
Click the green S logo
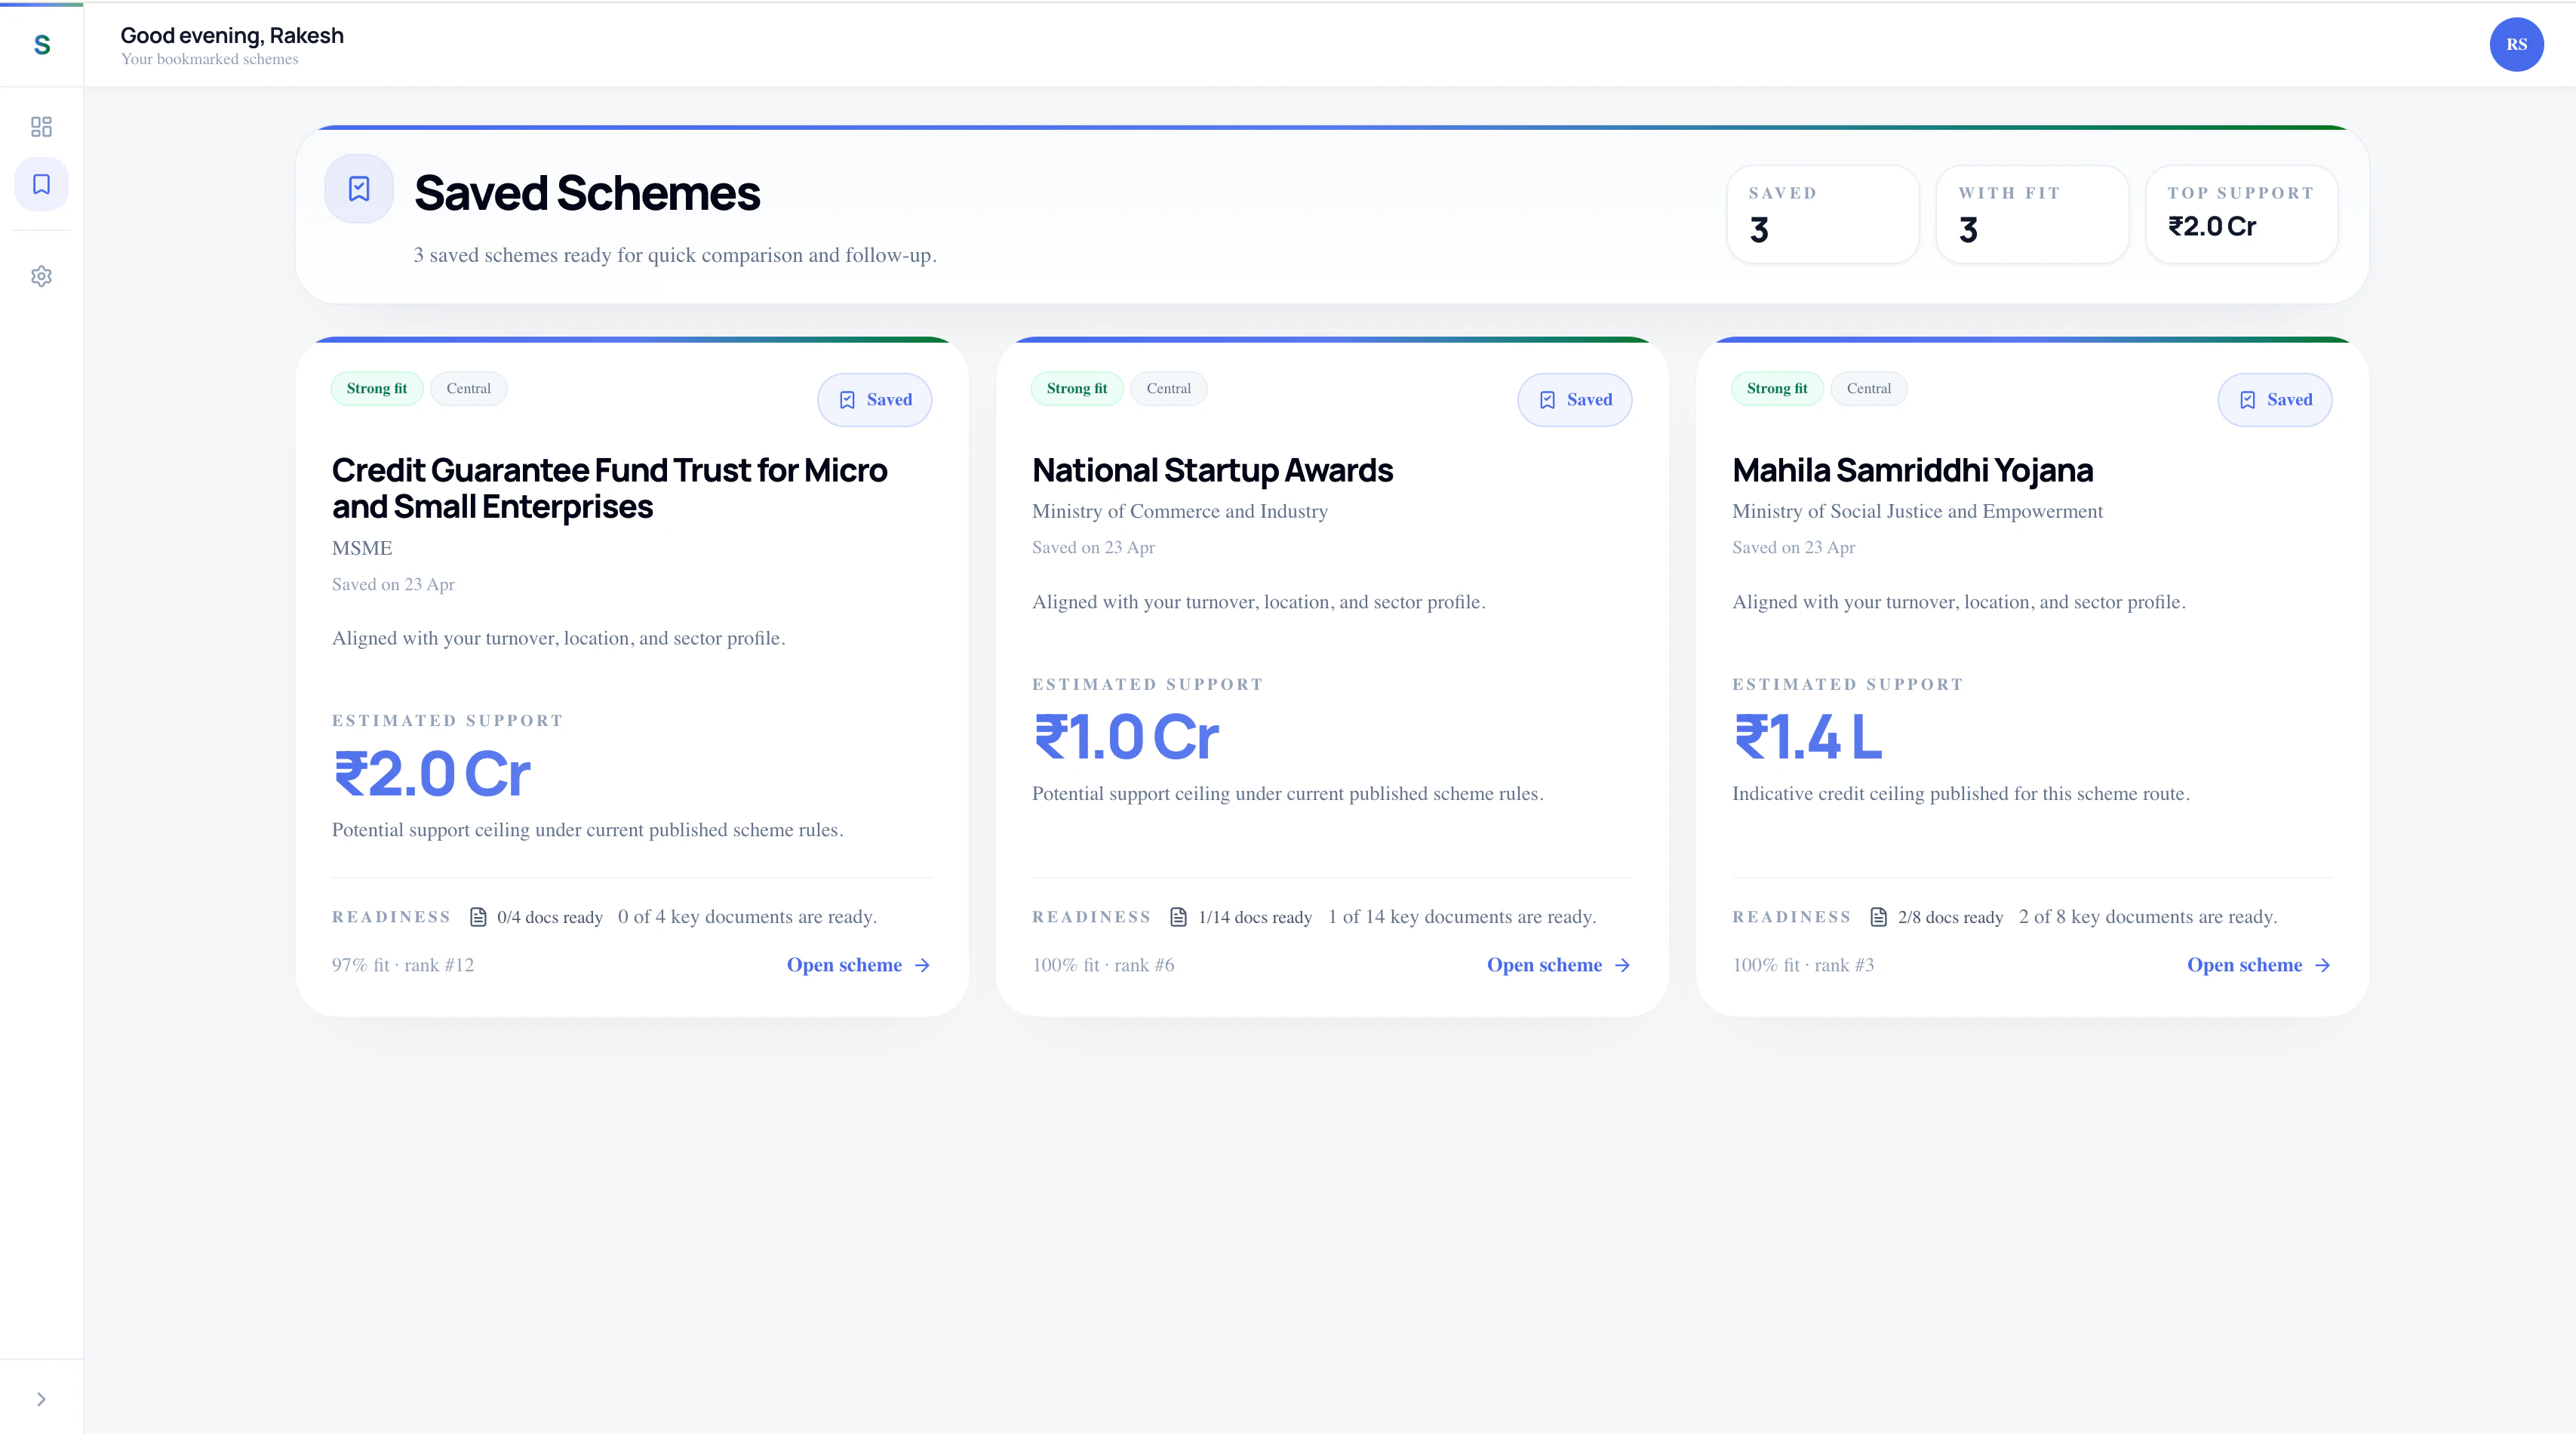click(42, 45)
